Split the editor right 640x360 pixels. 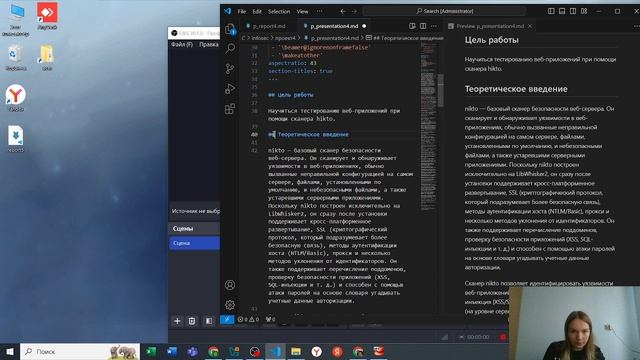[x=423, y=26]
